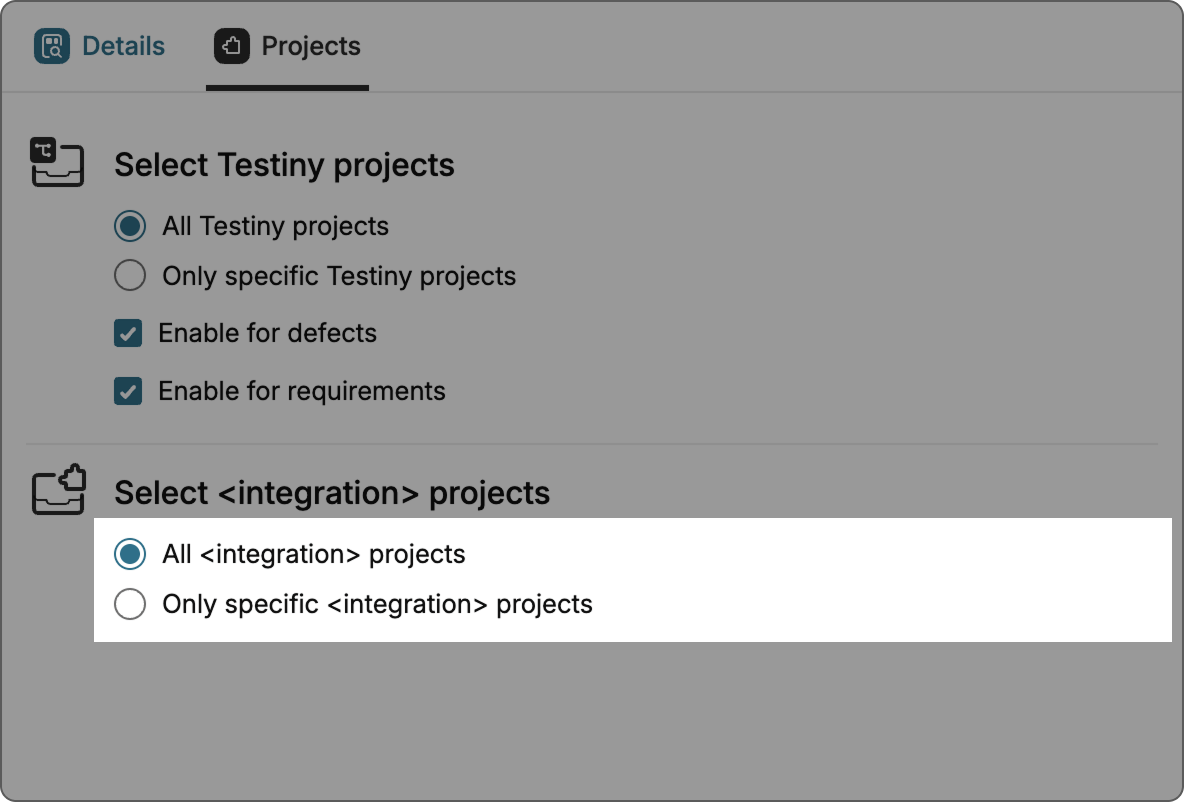1184x802 pixels.
Task: Click the Select <integration> projects heading
Action: click(332, 493)
